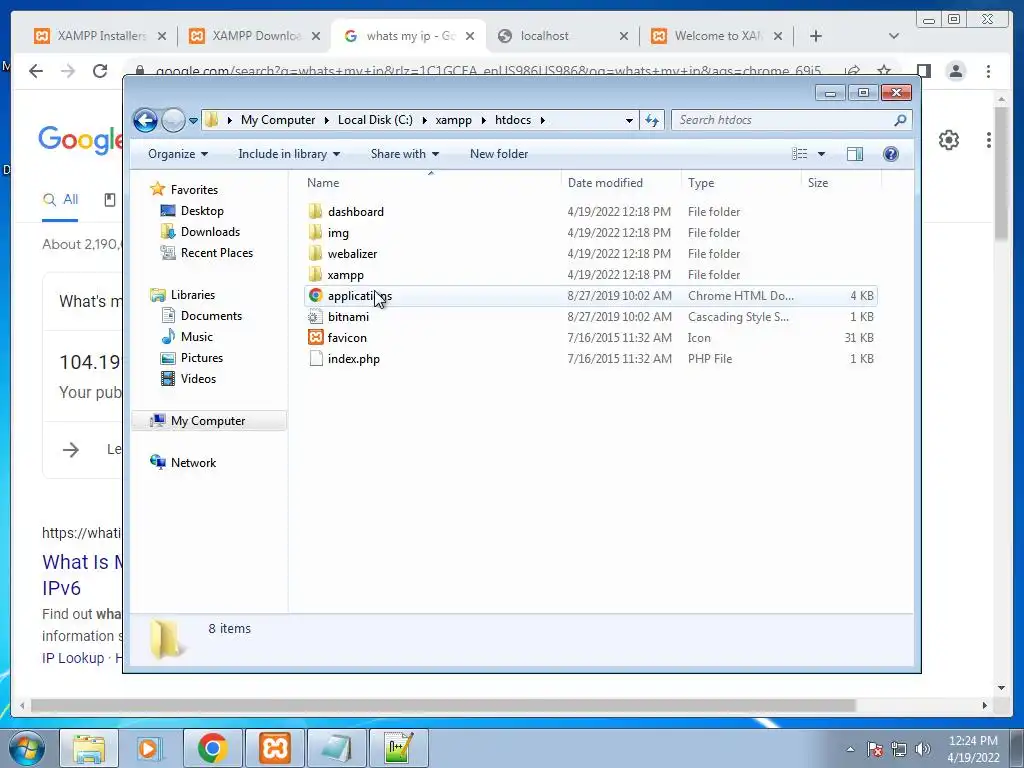Open the Organize menu
The width and height of the screenshot is (1024, 768).
[178, 154]
